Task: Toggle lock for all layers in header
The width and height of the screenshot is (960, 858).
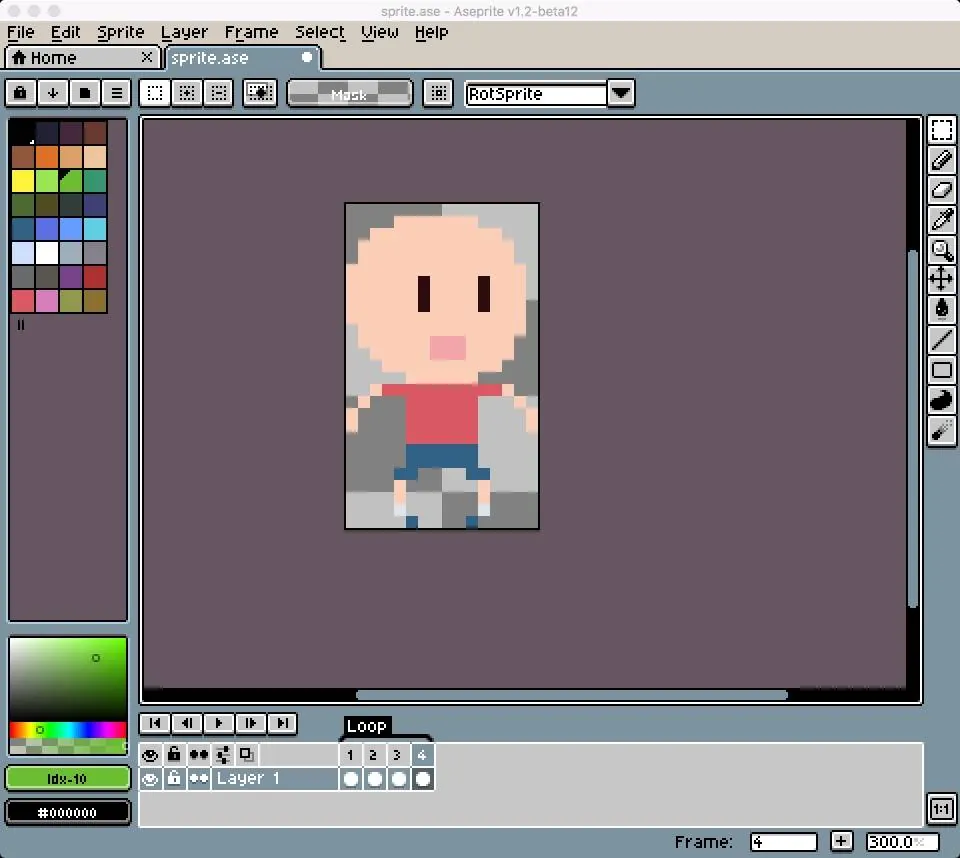Action: (x=174, y=755)
